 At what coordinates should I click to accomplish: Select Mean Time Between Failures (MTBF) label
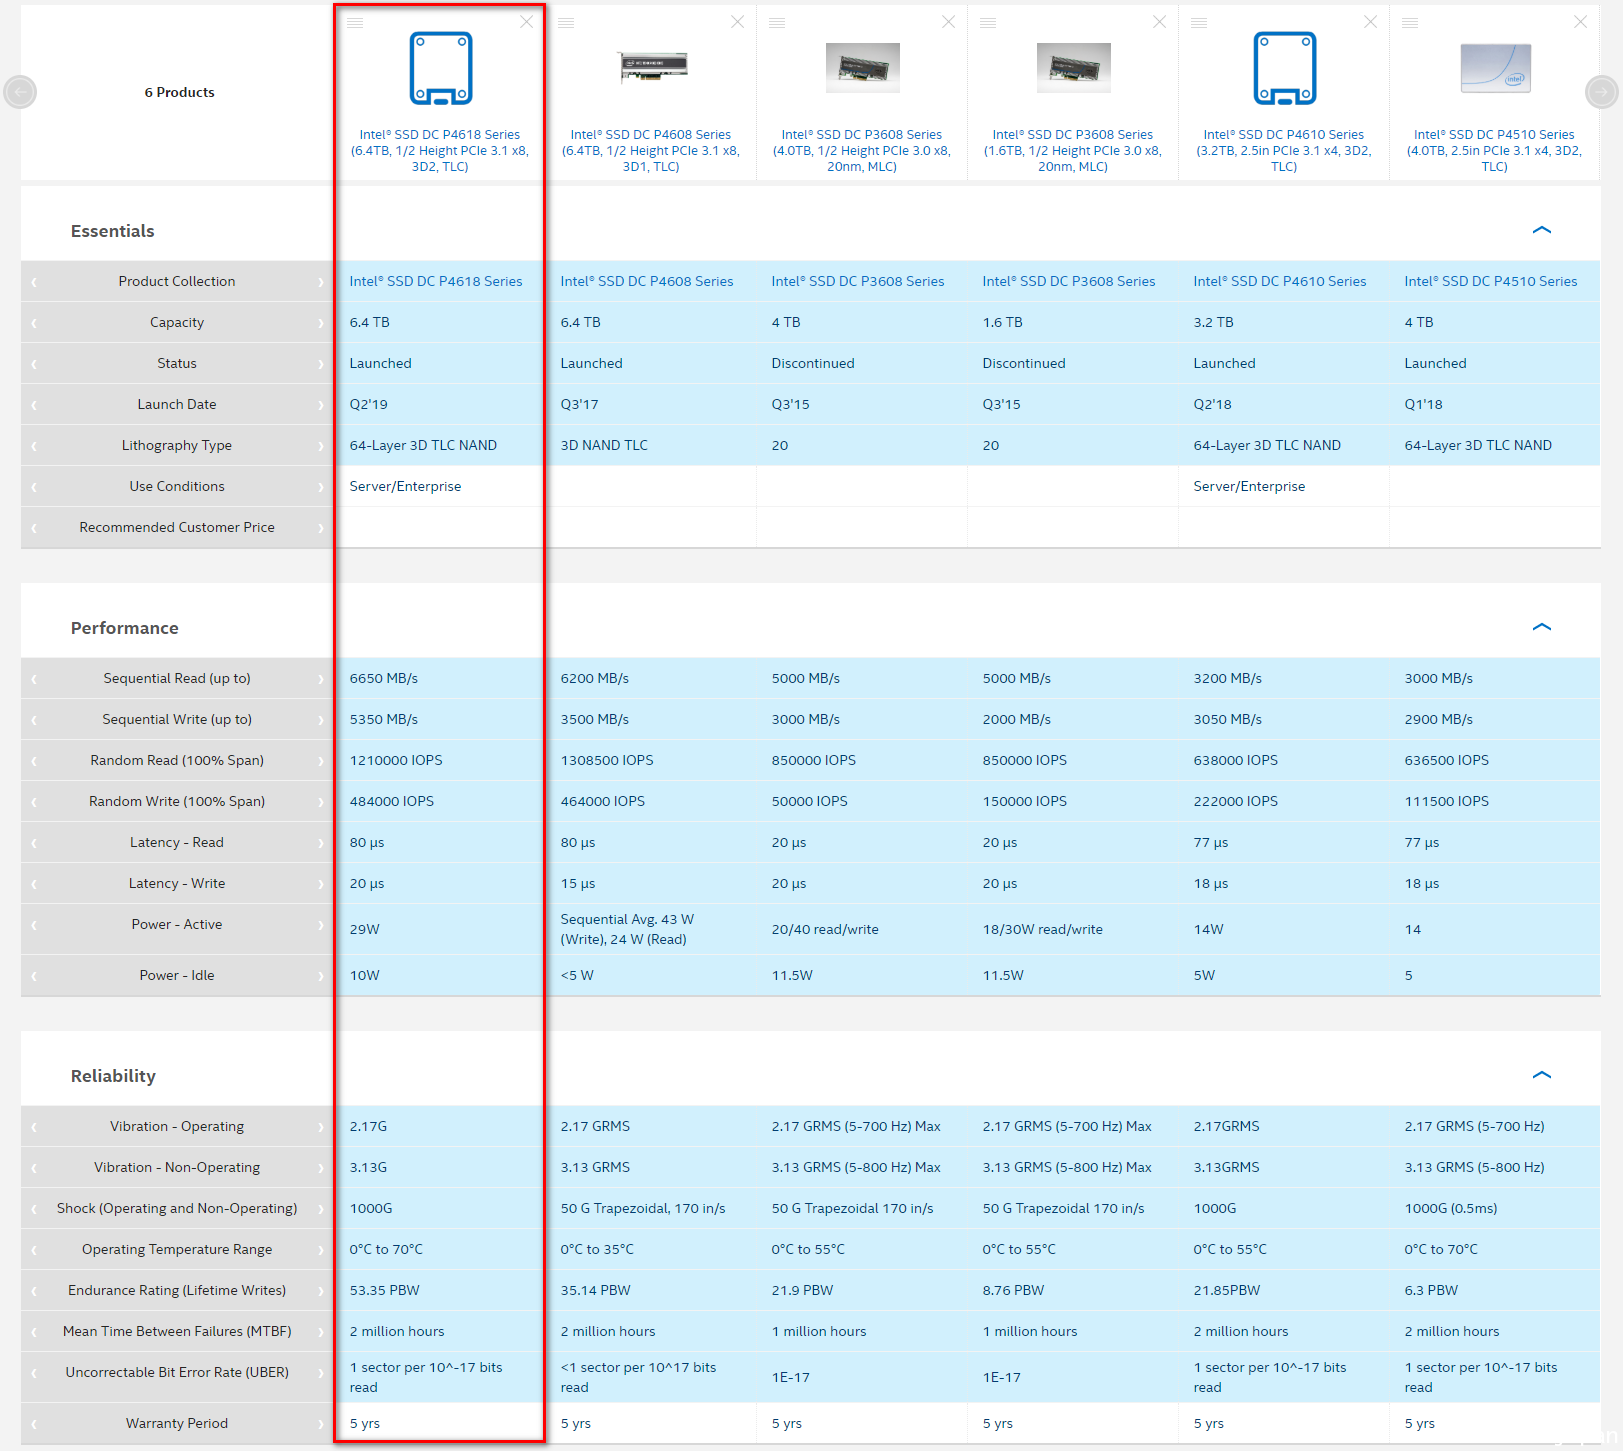coord(177,1331)
